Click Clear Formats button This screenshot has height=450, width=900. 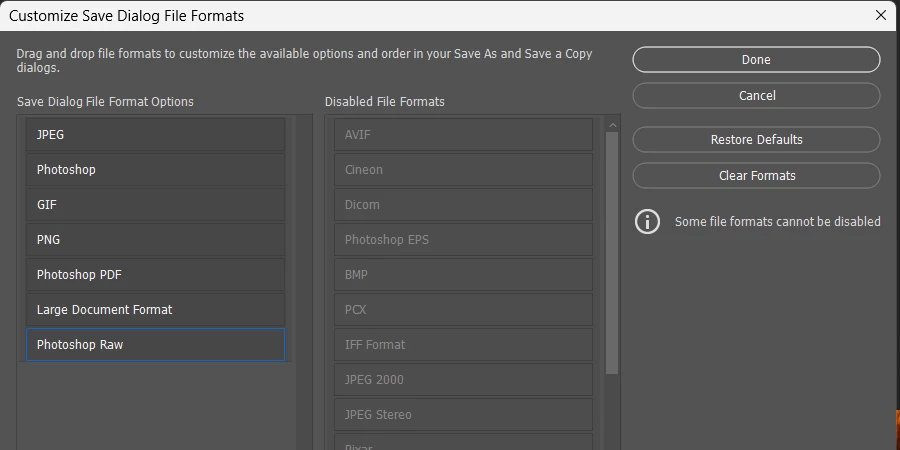[x=756, y=176]
